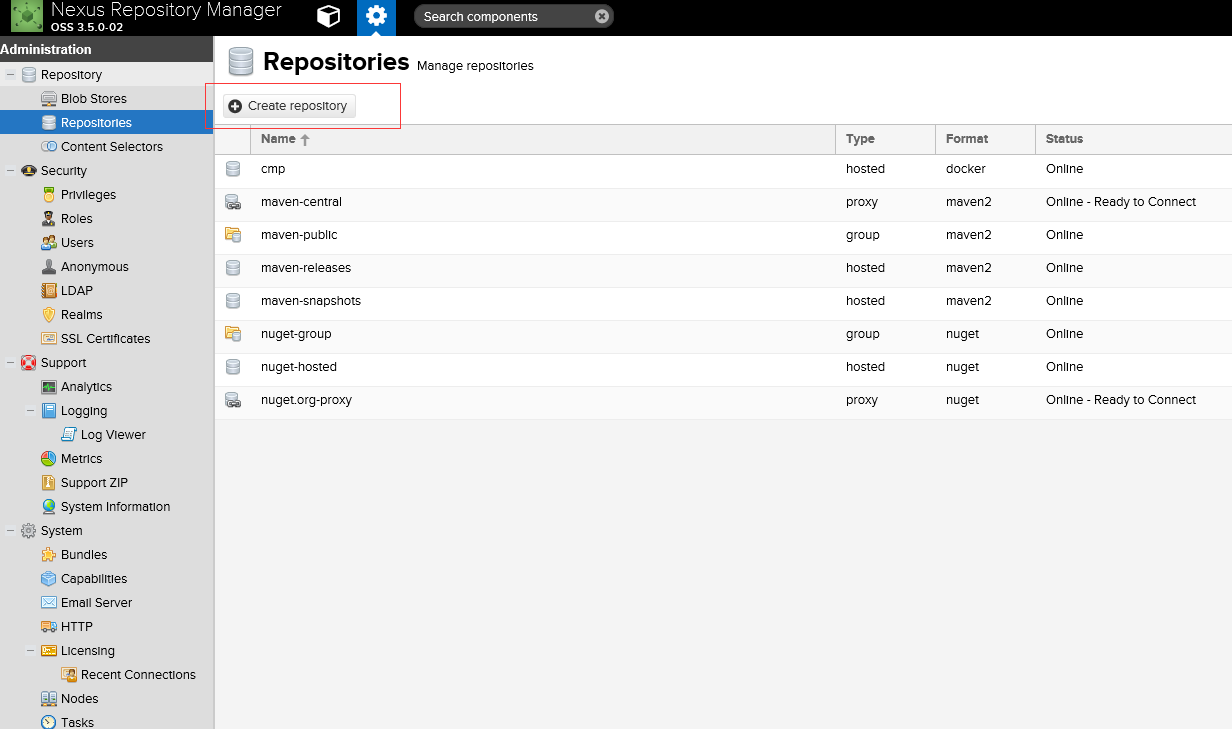The width and height of the screenshot is (1232, 729).
Task: Collapse the Repository tree node
Action: (x=10, y=75)
